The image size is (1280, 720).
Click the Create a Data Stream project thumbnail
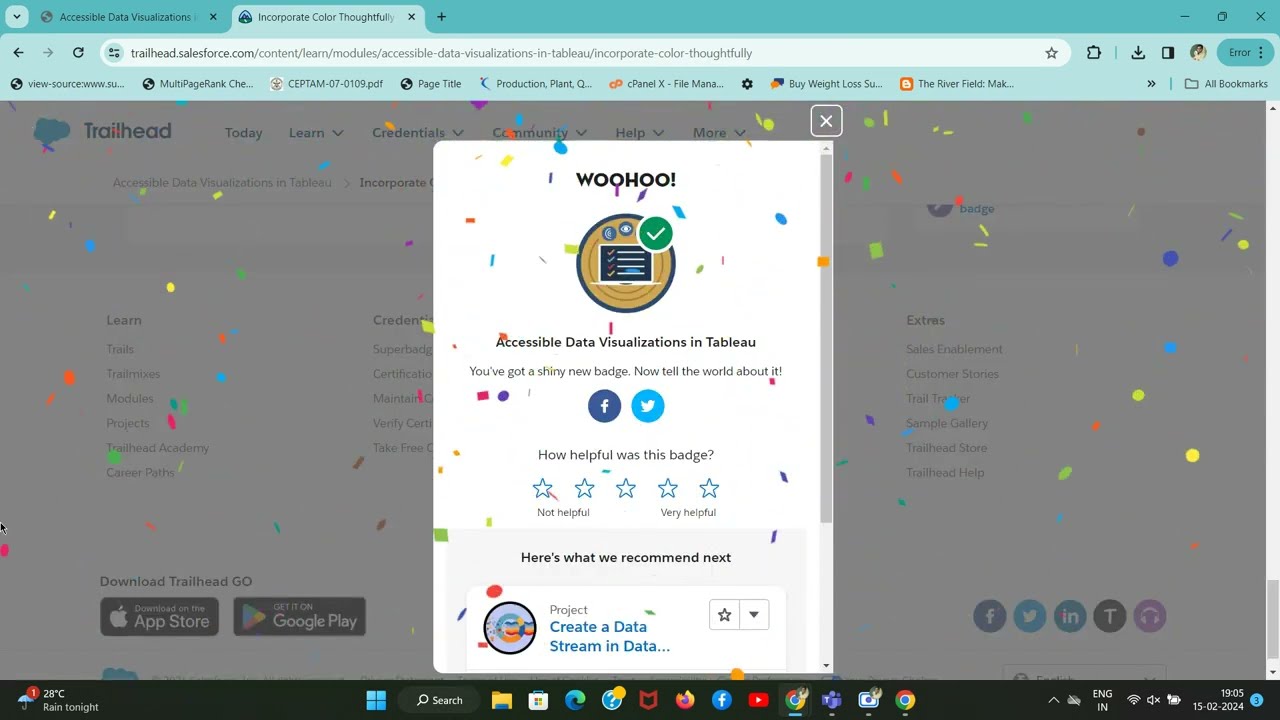[x=510, y=628]
